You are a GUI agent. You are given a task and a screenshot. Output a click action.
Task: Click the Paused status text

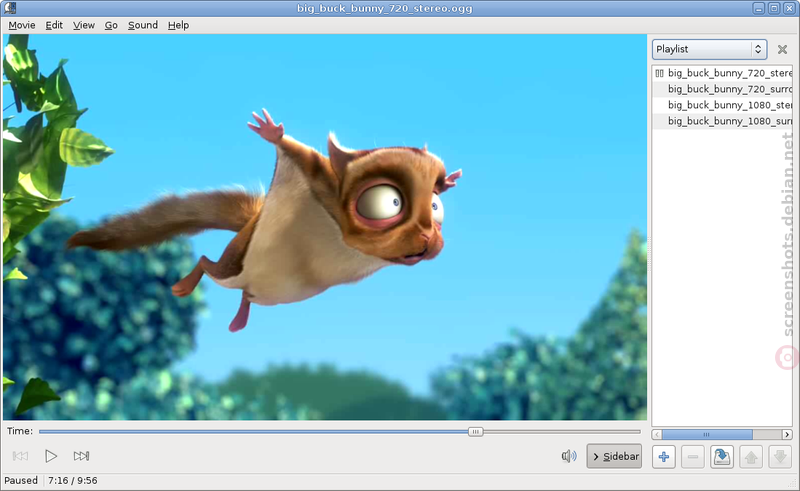point(21,480)
